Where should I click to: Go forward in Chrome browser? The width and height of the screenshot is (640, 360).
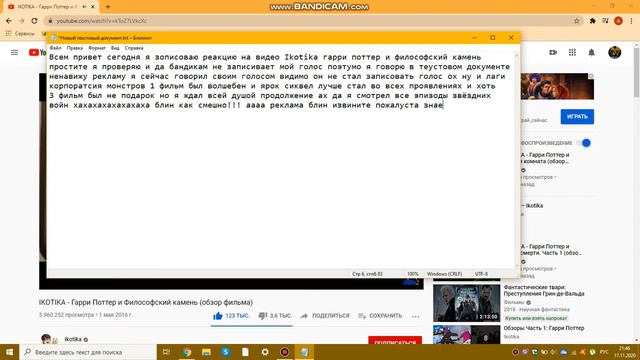pos(22,21)
